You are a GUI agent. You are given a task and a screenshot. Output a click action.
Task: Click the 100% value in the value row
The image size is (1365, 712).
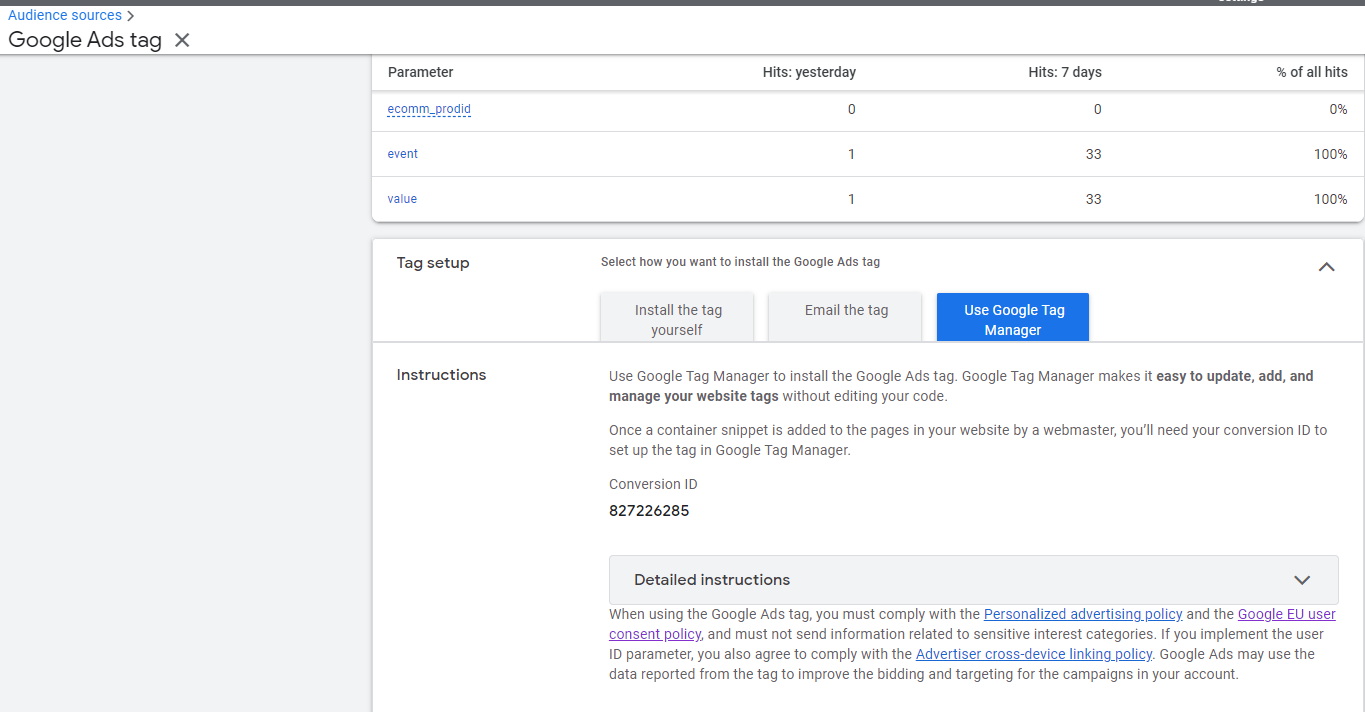[1331, 199]
